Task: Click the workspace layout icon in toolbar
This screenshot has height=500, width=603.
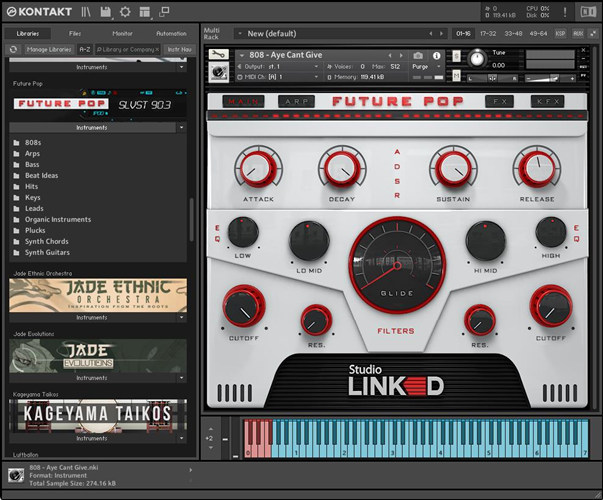Action: tap(145, 11)
